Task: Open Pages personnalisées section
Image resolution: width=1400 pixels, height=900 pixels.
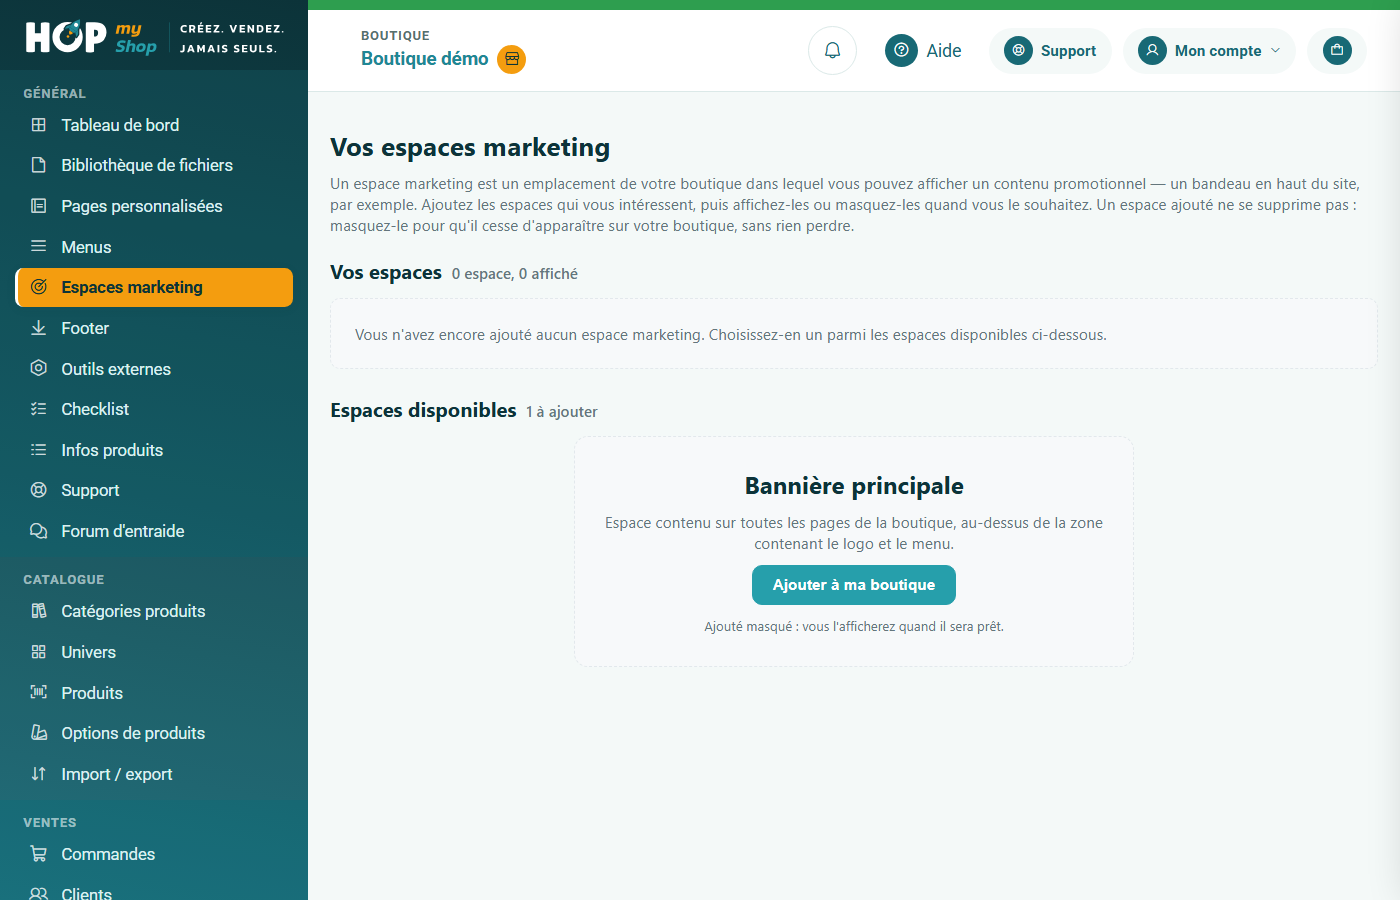Action: [154, 206]
